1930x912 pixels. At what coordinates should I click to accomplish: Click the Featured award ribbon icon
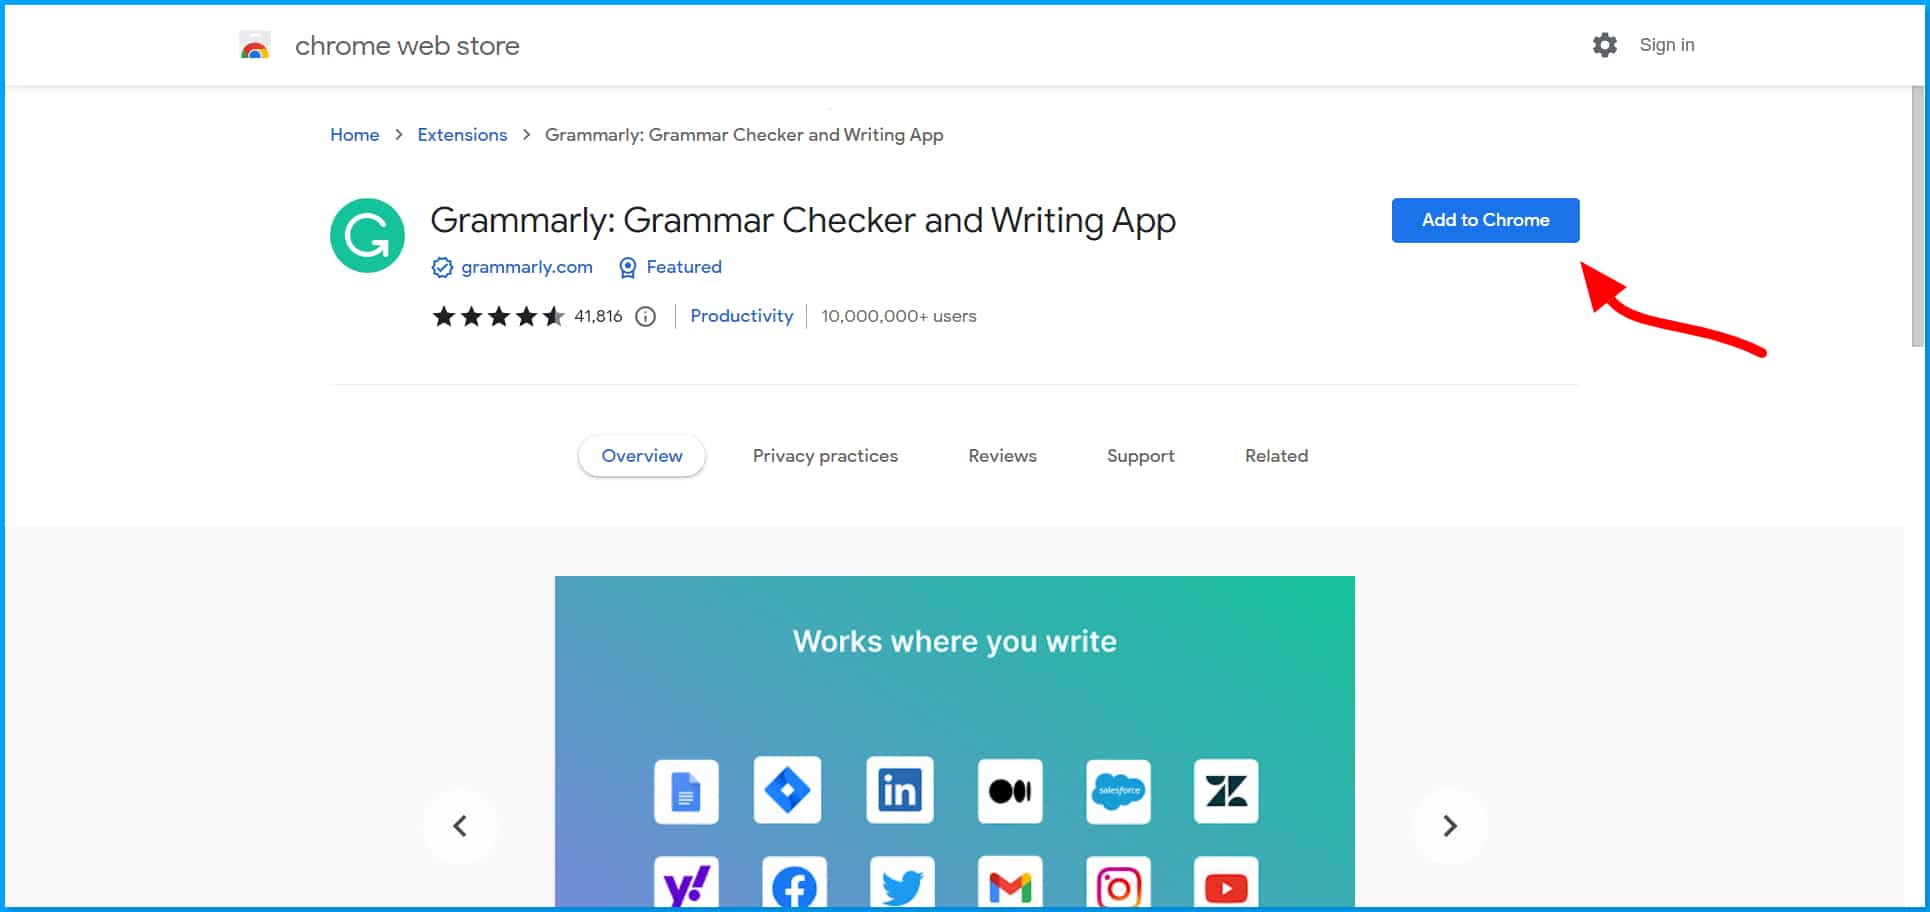627,267
